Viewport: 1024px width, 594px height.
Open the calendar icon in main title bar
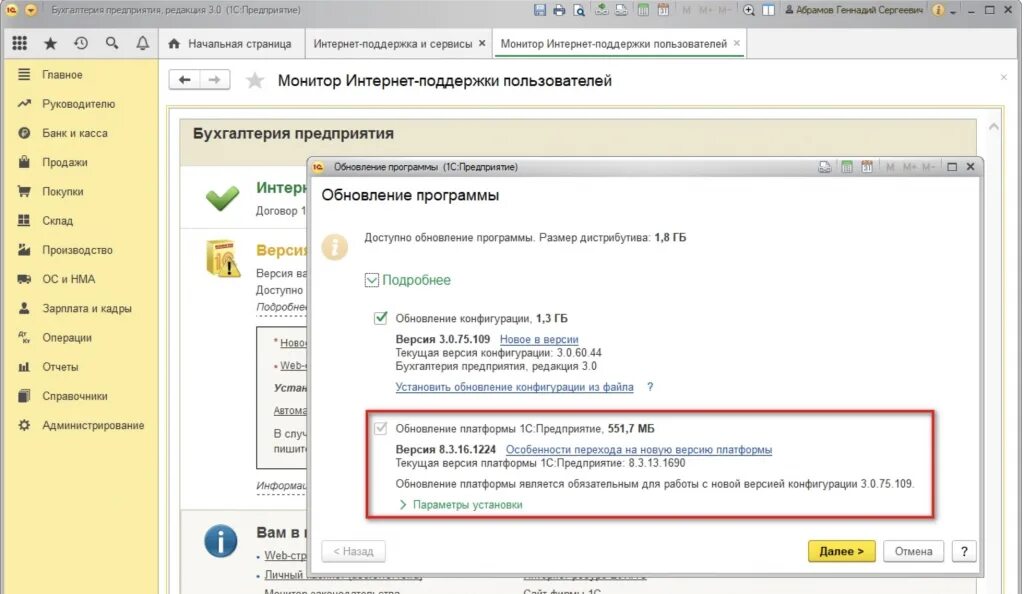663,10
